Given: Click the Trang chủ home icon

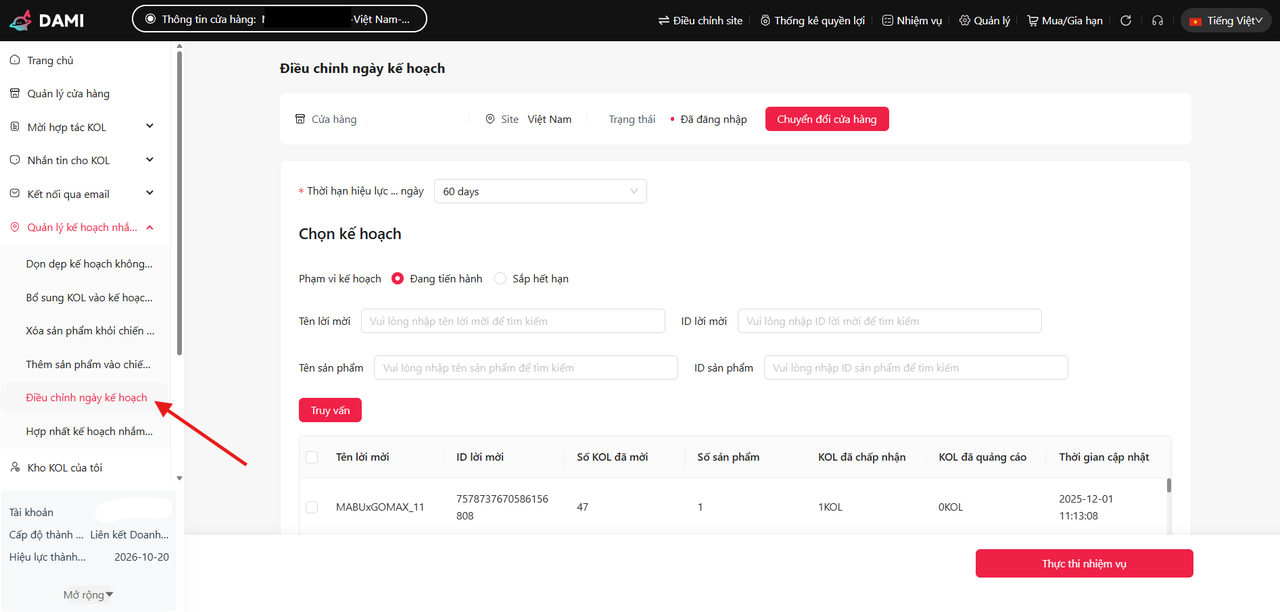Looking at the screenshot, I should pos(15,60).
